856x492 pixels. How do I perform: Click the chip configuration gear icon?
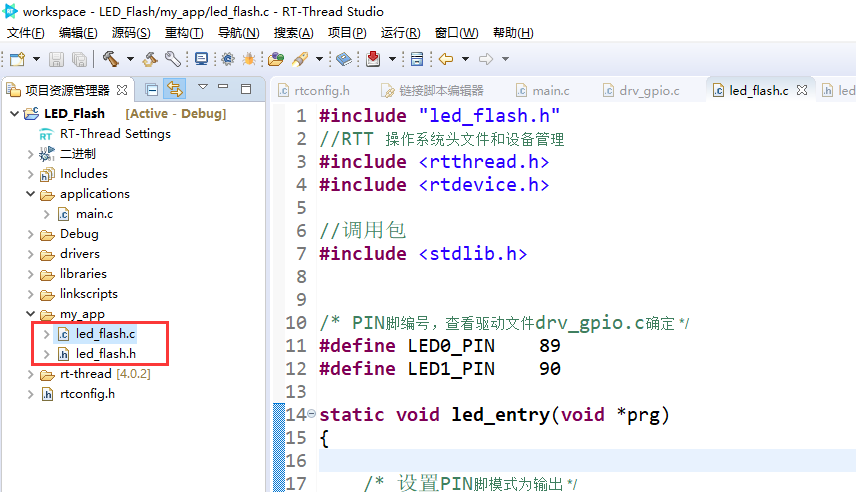[x=228, y=59]
